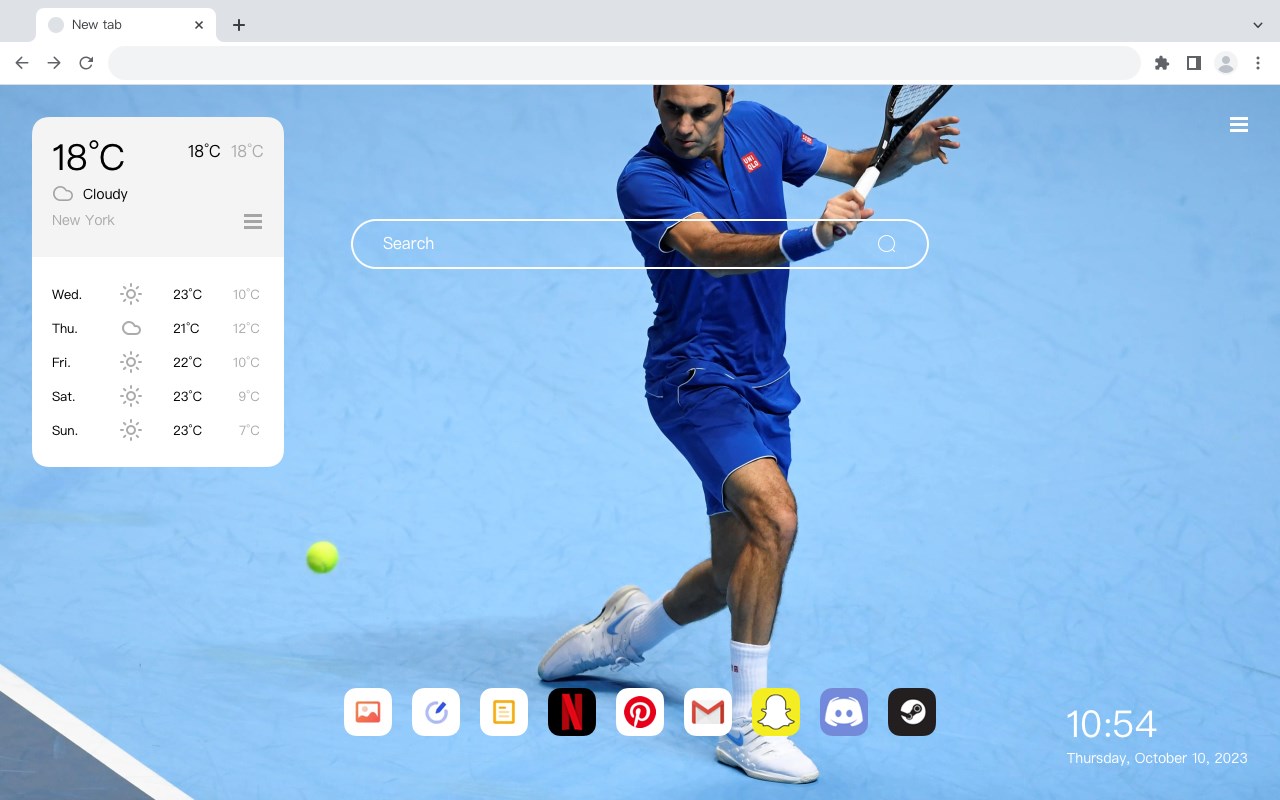Image resolution: width=1280 pixels, height=800 pixels.
Task: Click the sun icon for Wednesday forecast
Action: click(x=131, y=294)
